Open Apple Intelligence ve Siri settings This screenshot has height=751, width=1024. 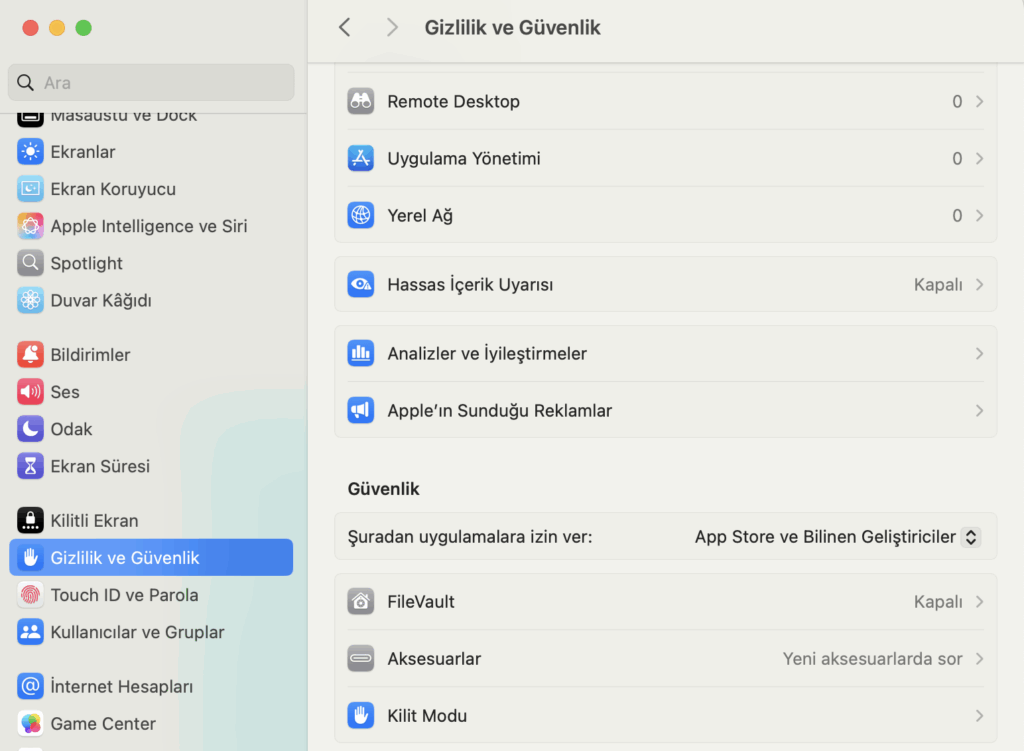click(x=148, y=226)
